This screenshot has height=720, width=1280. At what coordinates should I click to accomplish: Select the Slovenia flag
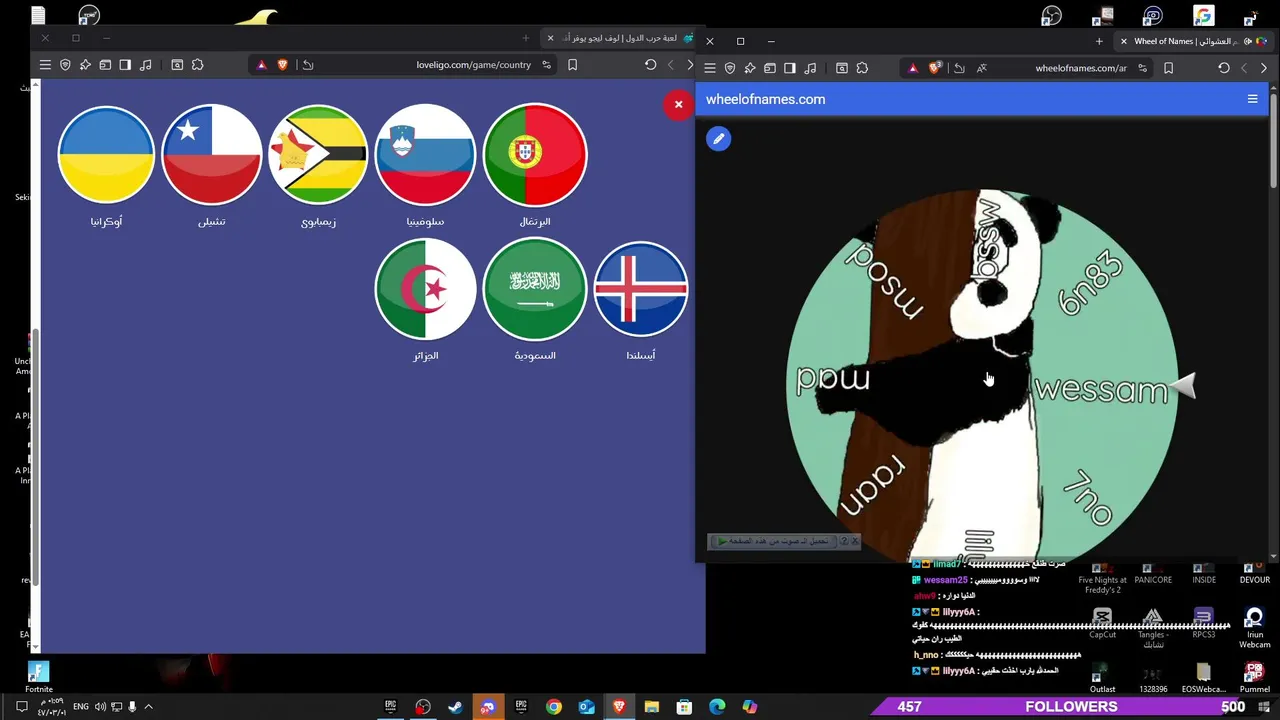(425, 155)
